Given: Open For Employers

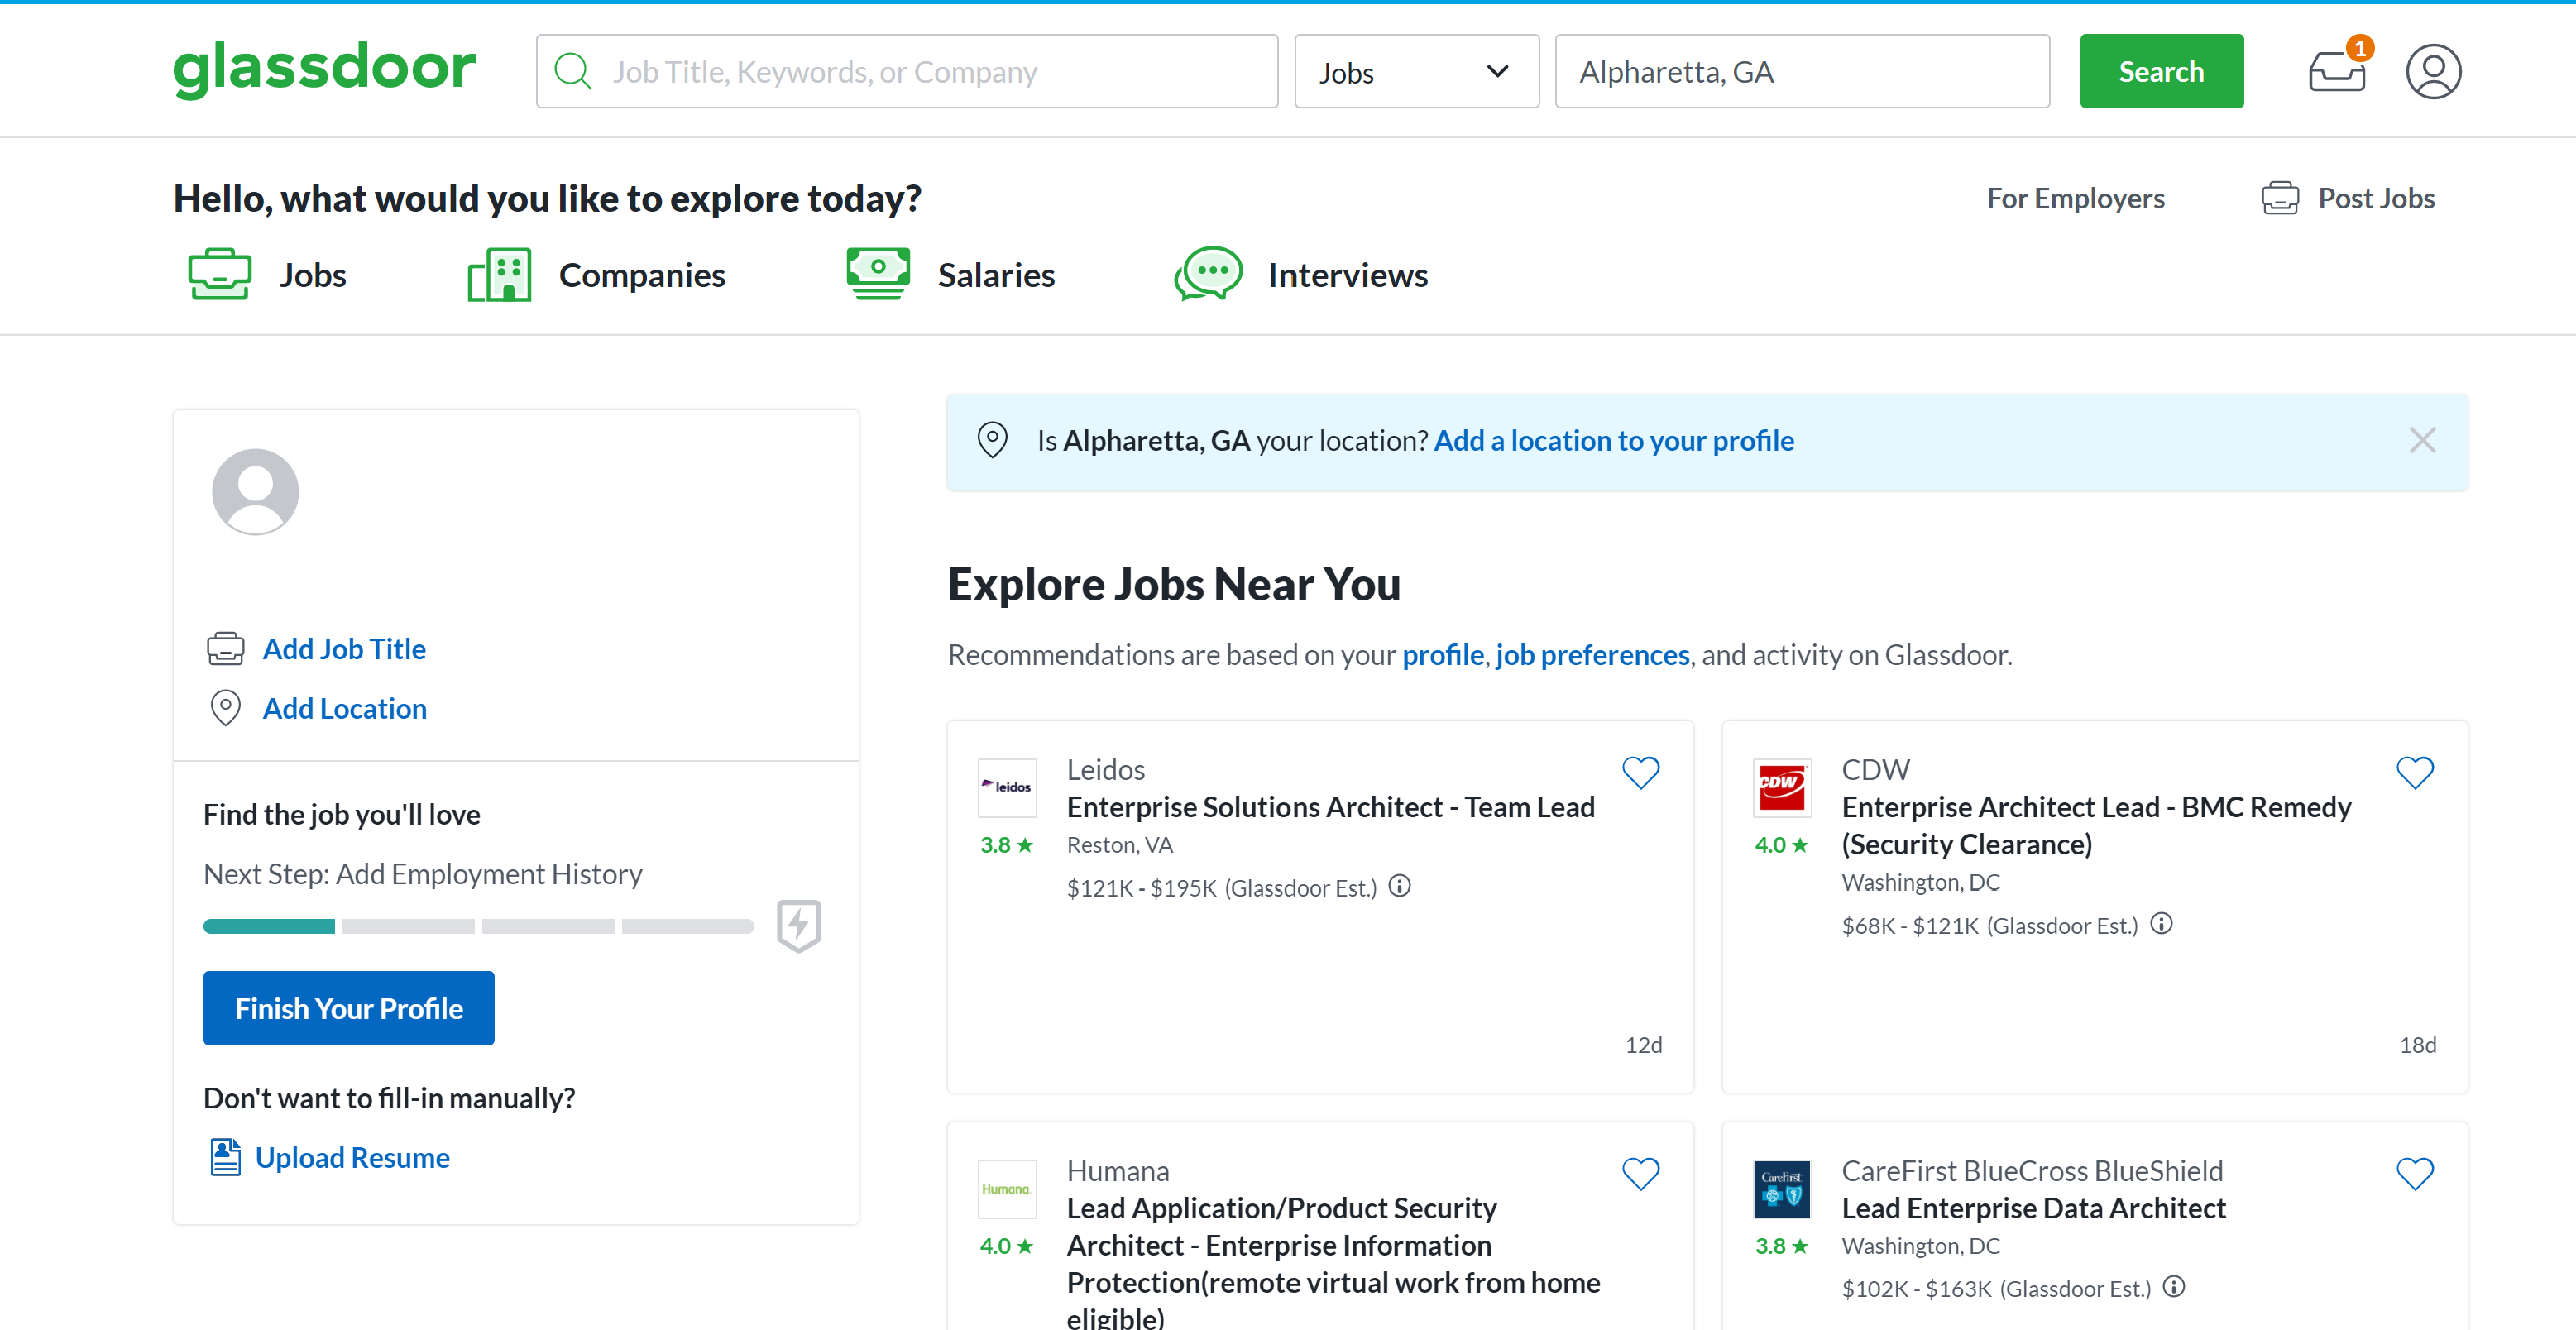Looking at the screenshot, I should (x=2076, y=197).
